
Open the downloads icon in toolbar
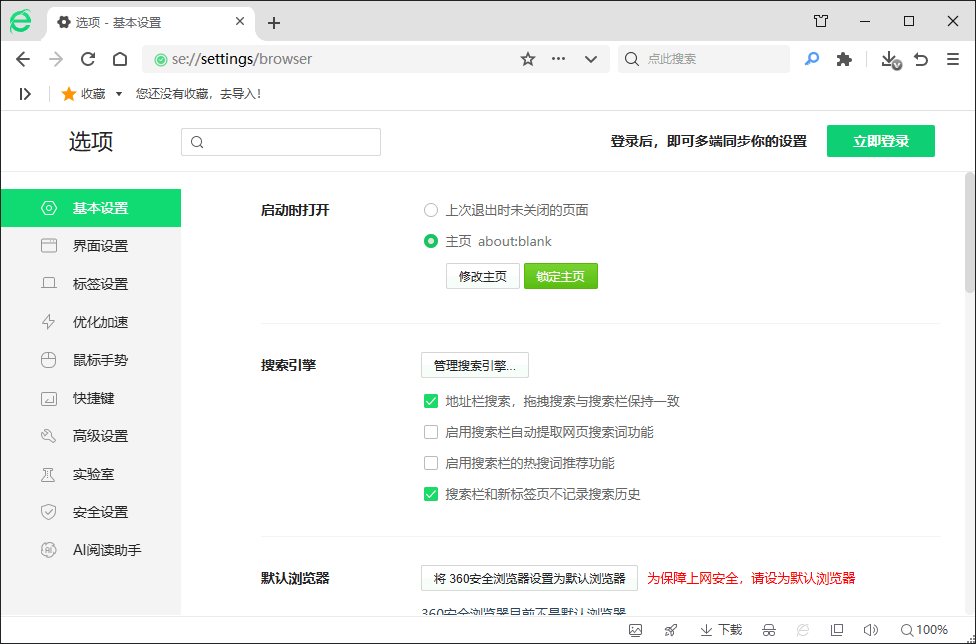[889, 59]
